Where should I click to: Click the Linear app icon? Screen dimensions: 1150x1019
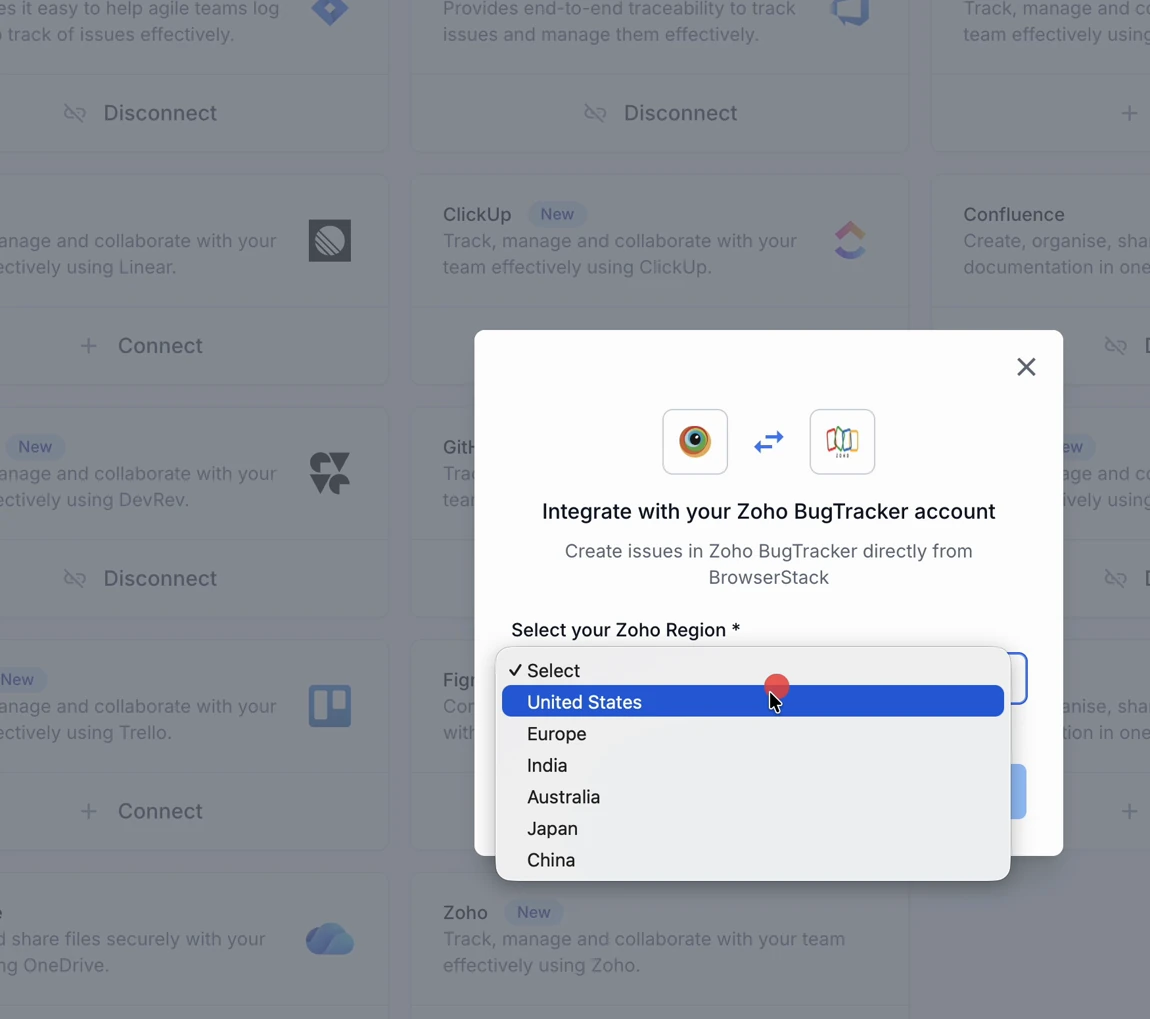point(329,241)
